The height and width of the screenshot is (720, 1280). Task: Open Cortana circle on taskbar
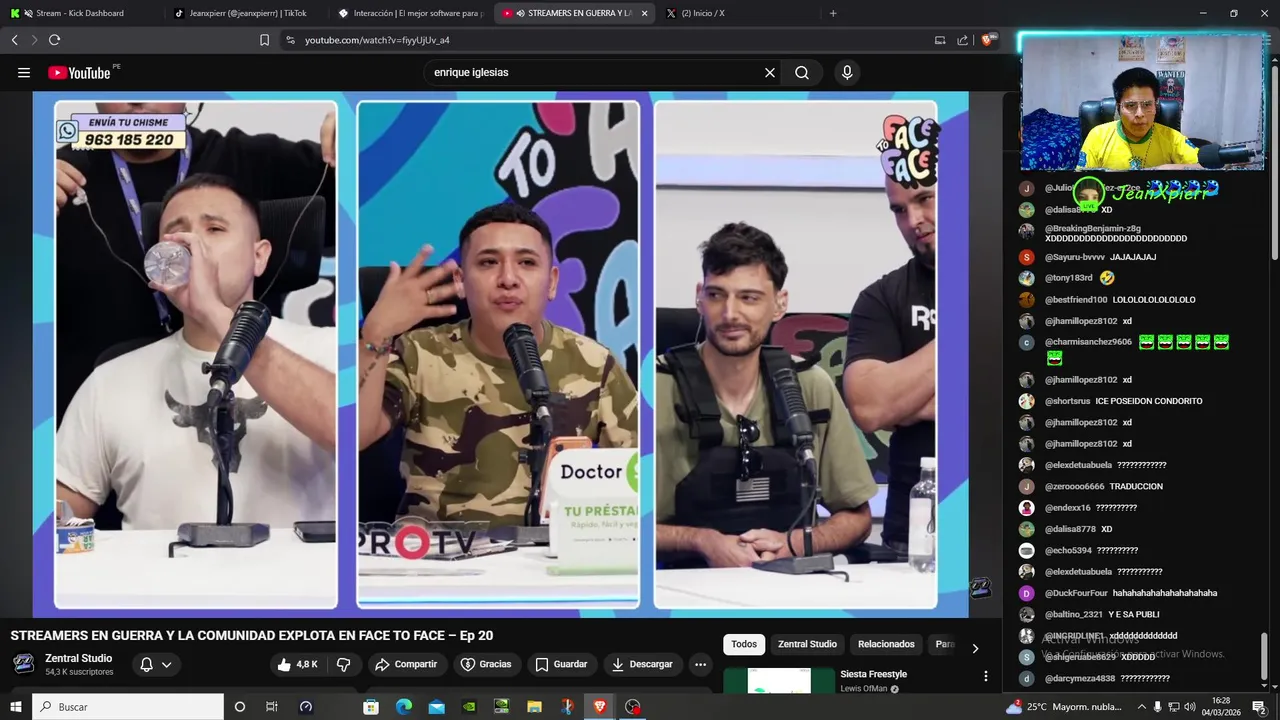pyautogui.click(x=239, y=706)
